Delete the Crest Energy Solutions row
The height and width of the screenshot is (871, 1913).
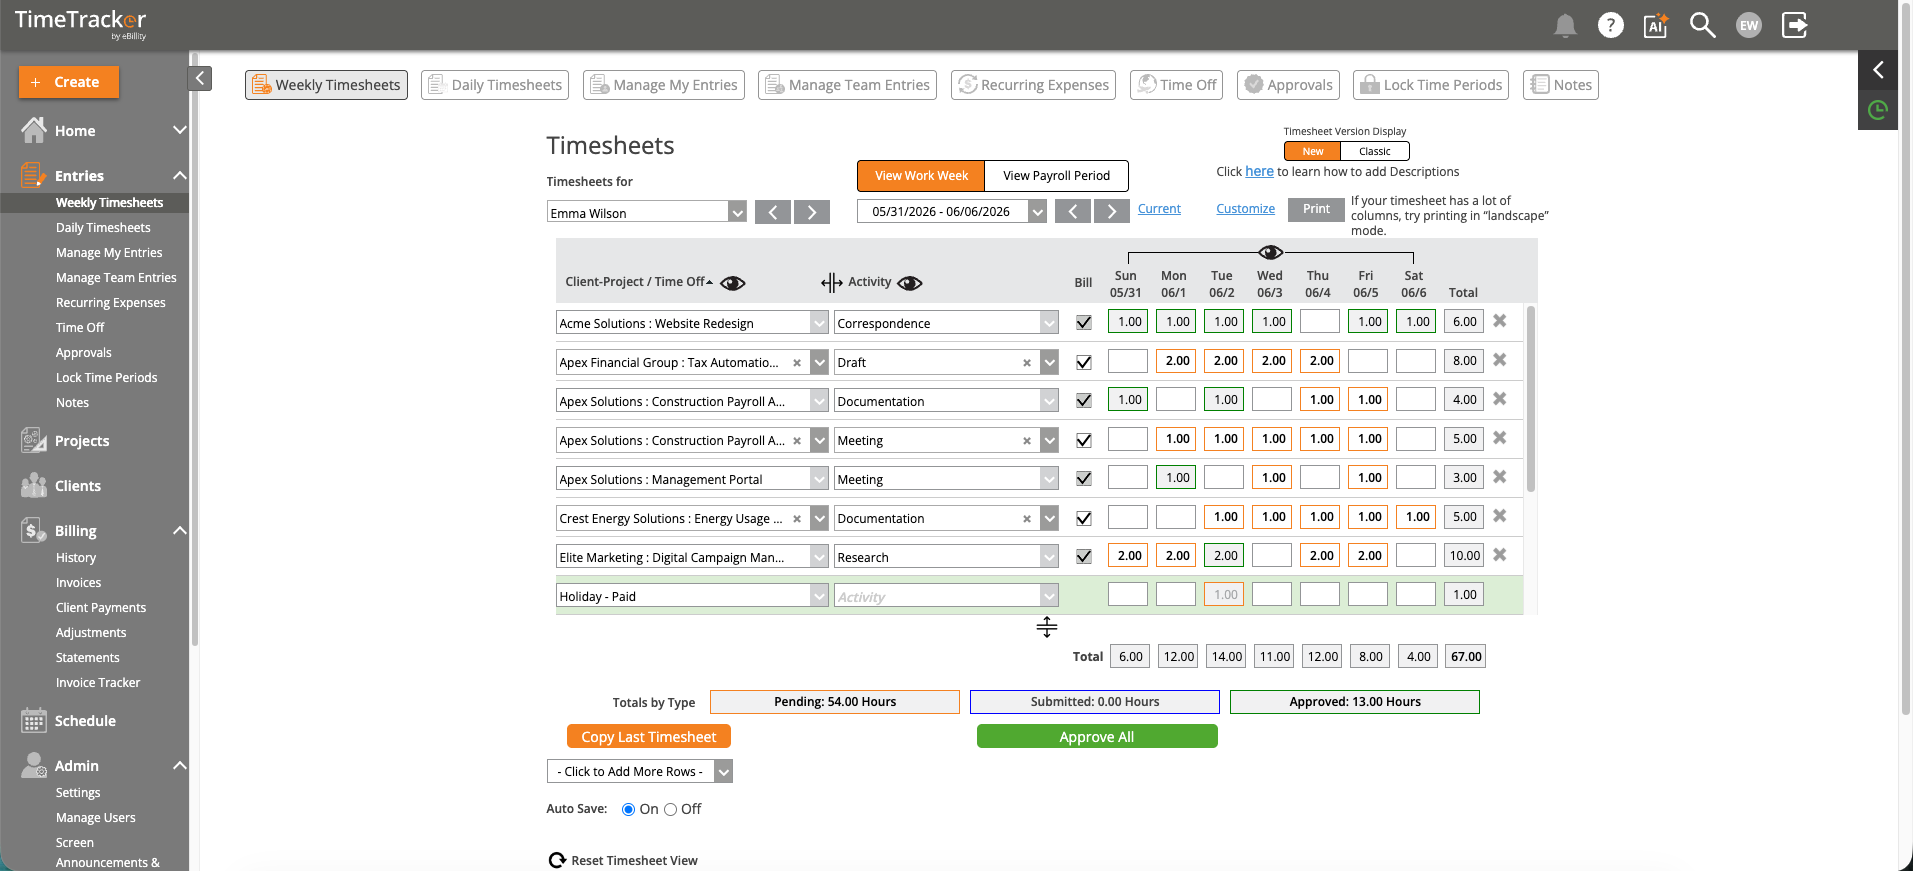(x=1499, y=516)
